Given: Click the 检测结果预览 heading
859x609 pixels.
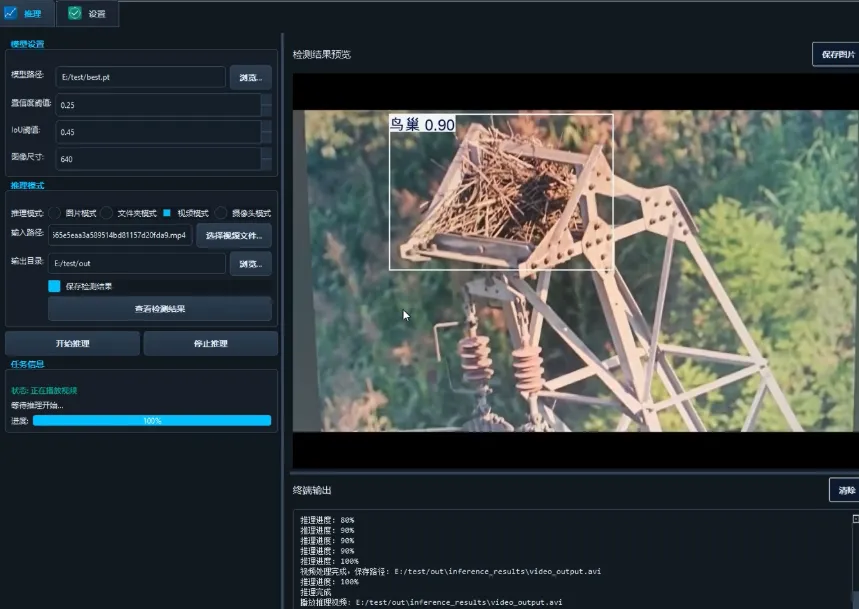Looking at the screenshot, I should (x=322, y=54).
